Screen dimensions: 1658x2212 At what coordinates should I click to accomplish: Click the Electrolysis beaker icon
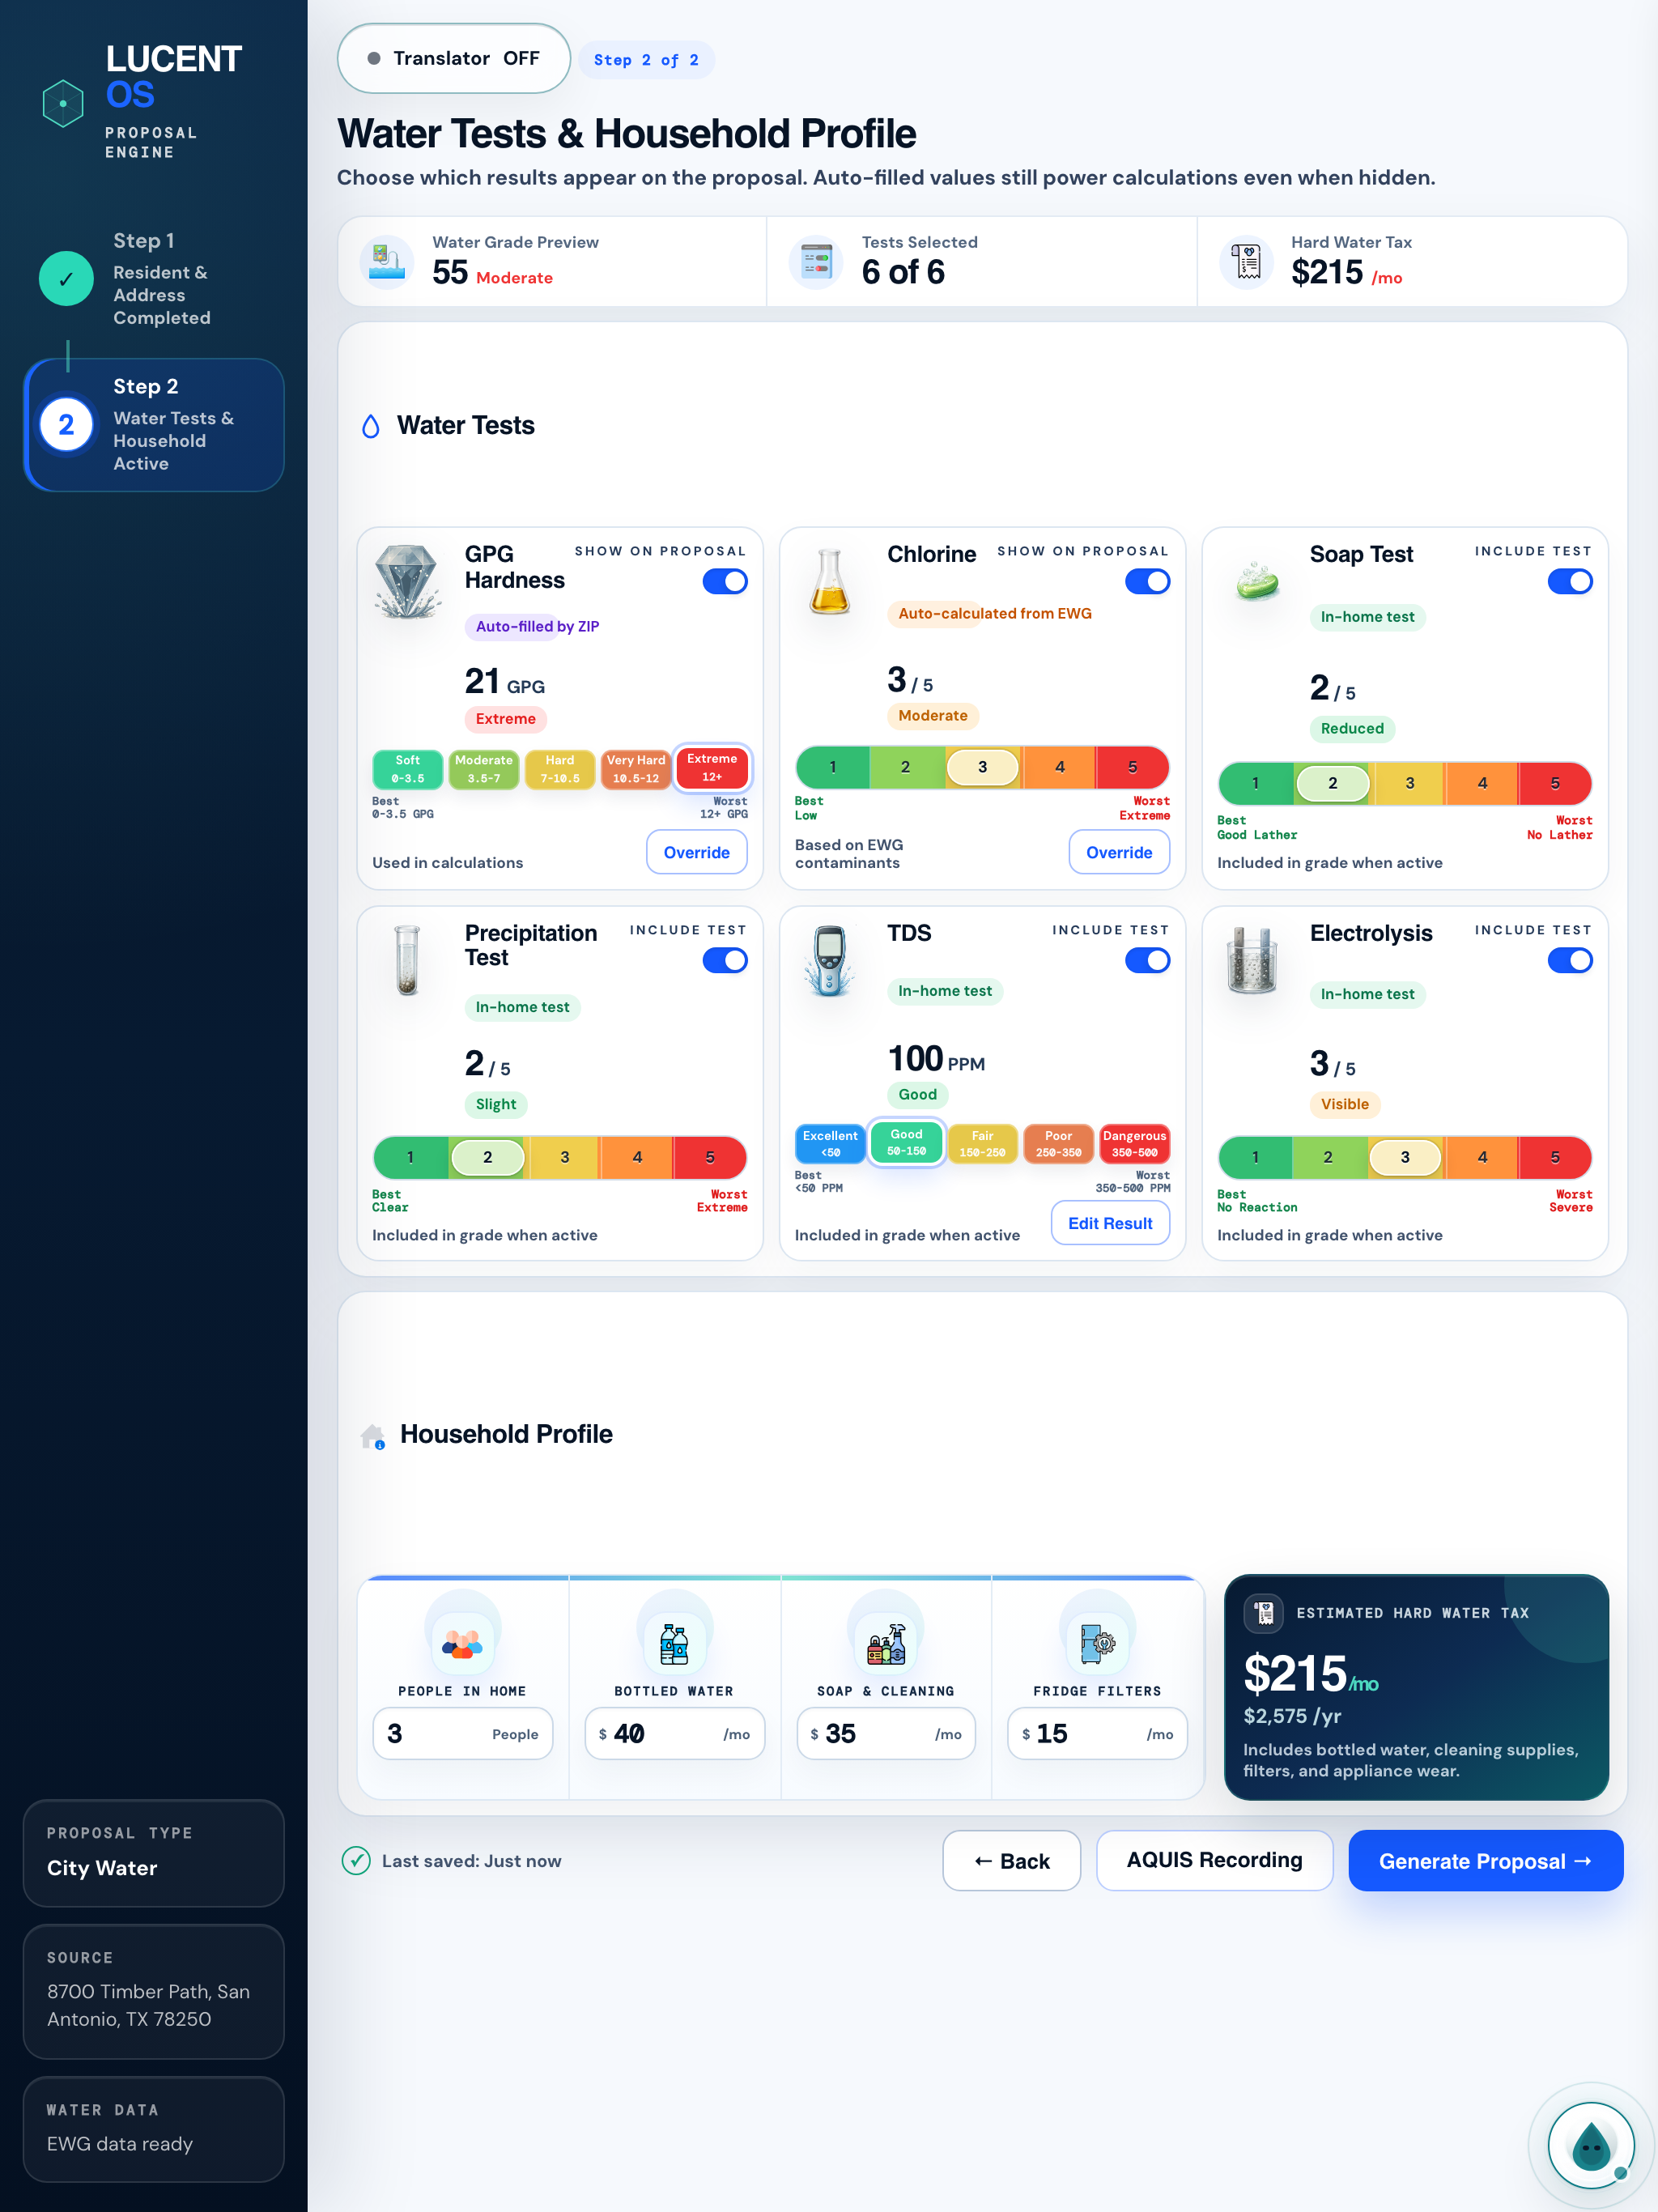click(x=1252, y=960)
